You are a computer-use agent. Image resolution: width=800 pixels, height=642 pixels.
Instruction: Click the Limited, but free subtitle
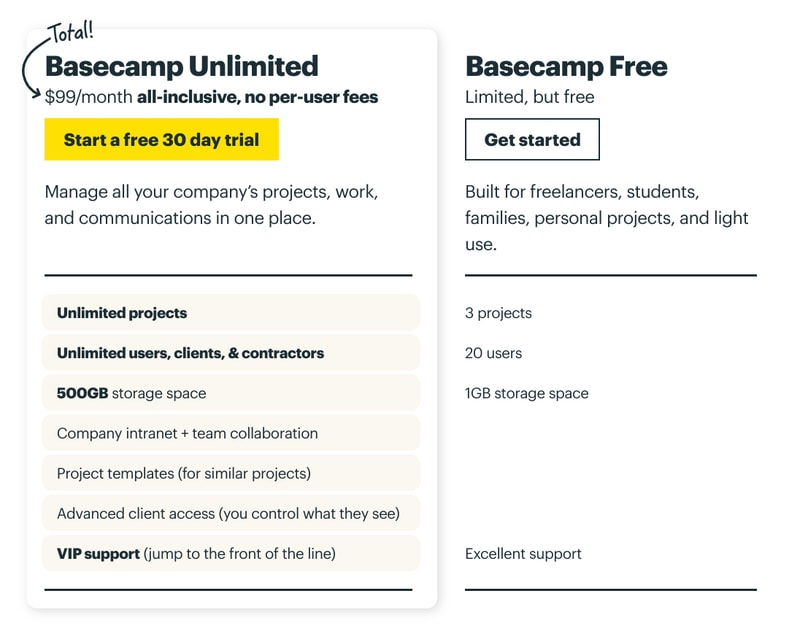coord(529,97)
